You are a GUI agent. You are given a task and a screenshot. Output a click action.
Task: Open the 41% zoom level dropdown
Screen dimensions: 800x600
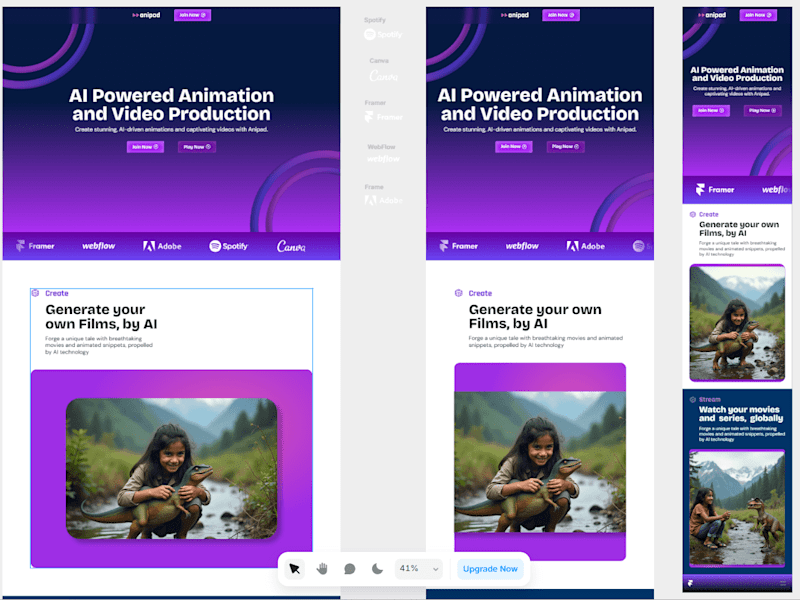(418, 568)
